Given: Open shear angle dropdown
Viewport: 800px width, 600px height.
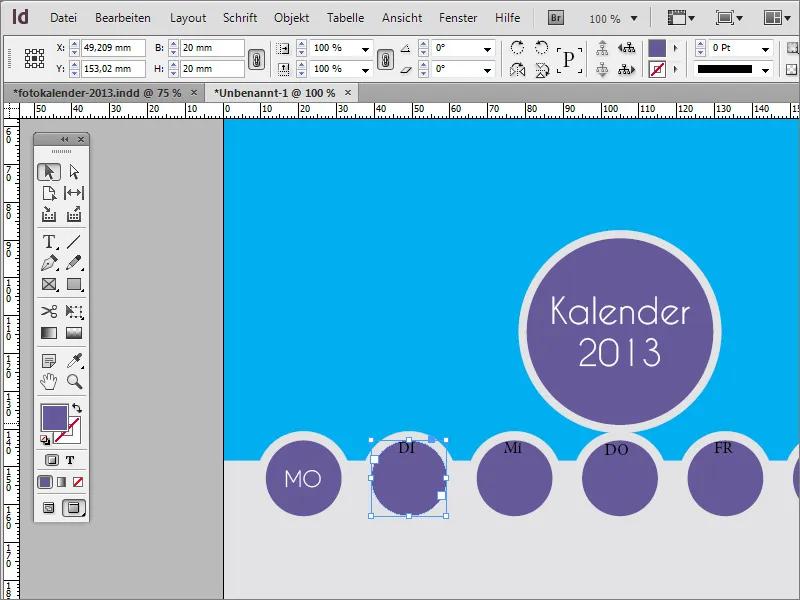Looking at the screenshot, I should tap(487, 70).
